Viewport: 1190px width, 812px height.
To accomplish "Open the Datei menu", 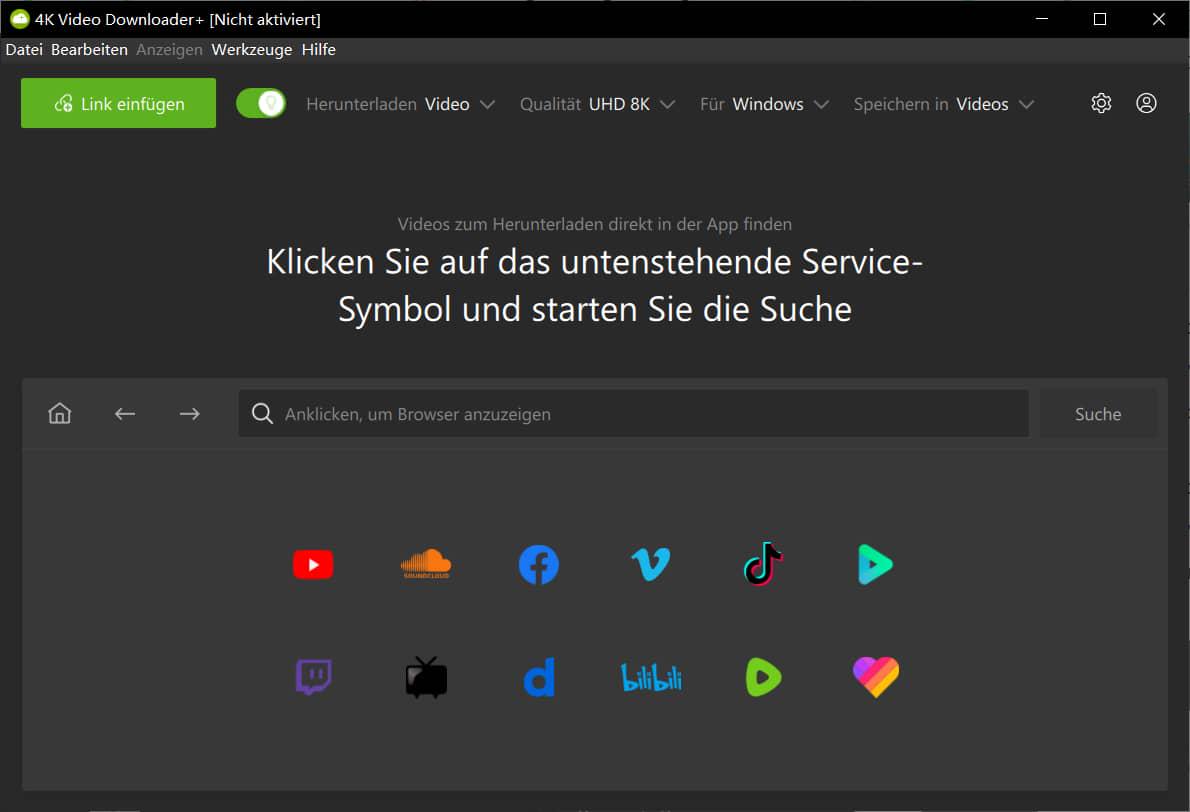I will (24, 49).
